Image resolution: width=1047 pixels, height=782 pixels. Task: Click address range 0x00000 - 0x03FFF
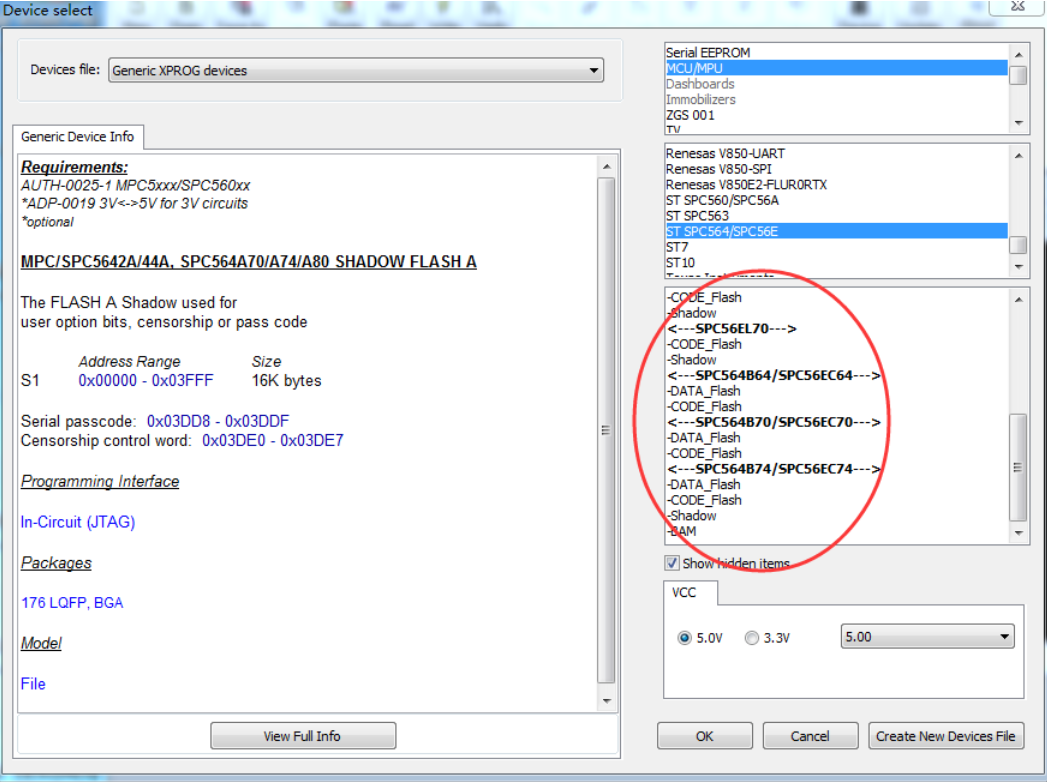[x=146, y=381]
